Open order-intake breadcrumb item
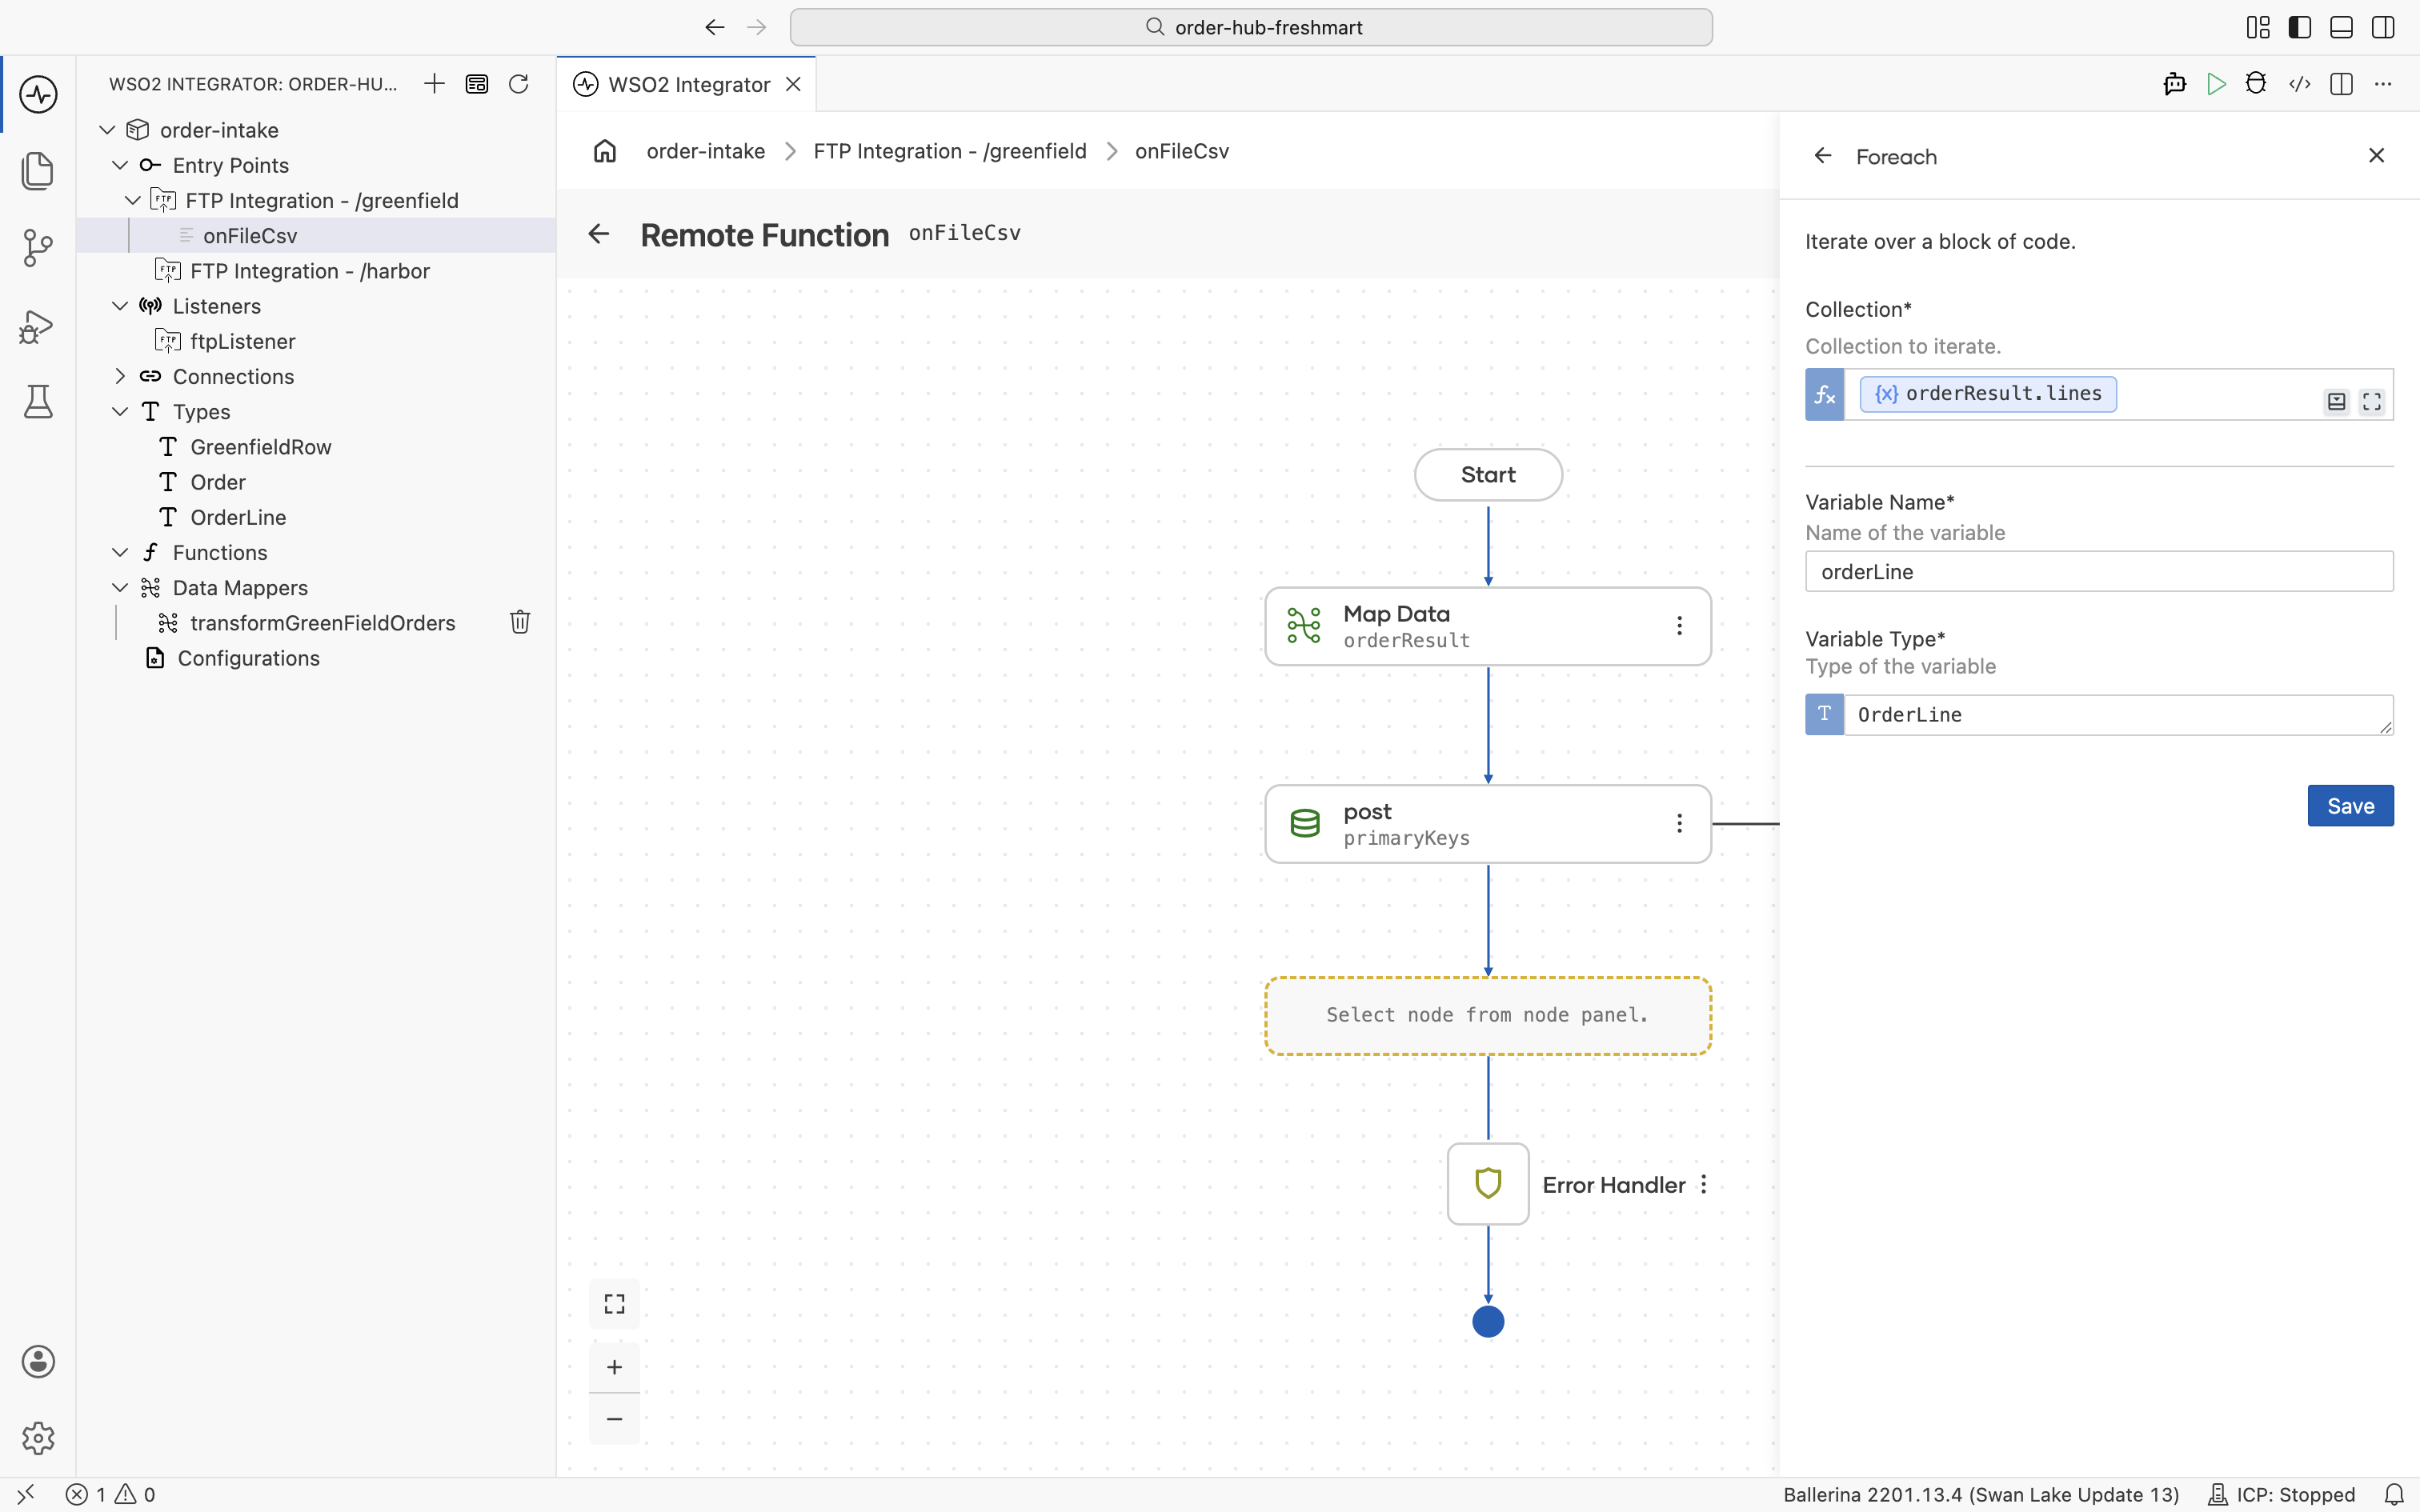2420x1512 pixels. tap(705, 151)
